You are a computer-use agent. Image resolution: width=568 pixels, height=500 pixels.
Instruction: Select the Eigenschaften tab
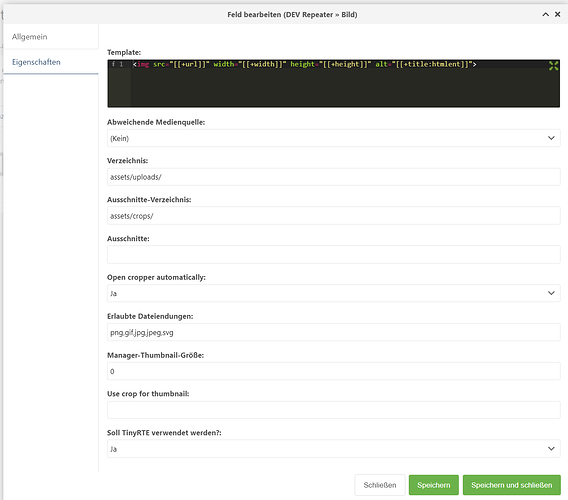tap(51, 62)
